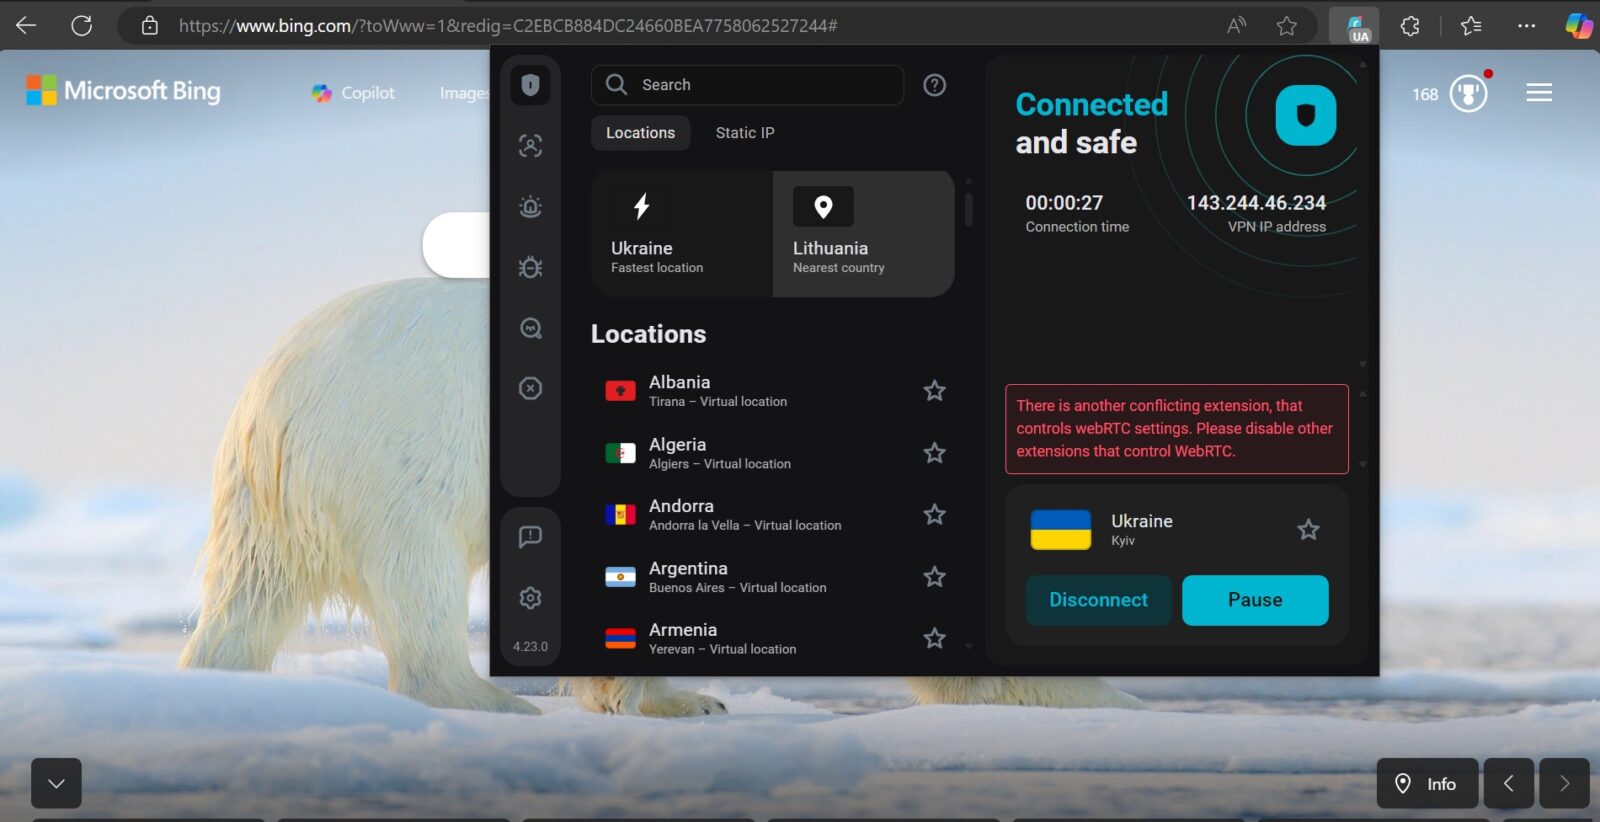The image size is (1600, 822).
Task: Open the Copilot sidebar icon in Edge
Action: click(1579, 26)
